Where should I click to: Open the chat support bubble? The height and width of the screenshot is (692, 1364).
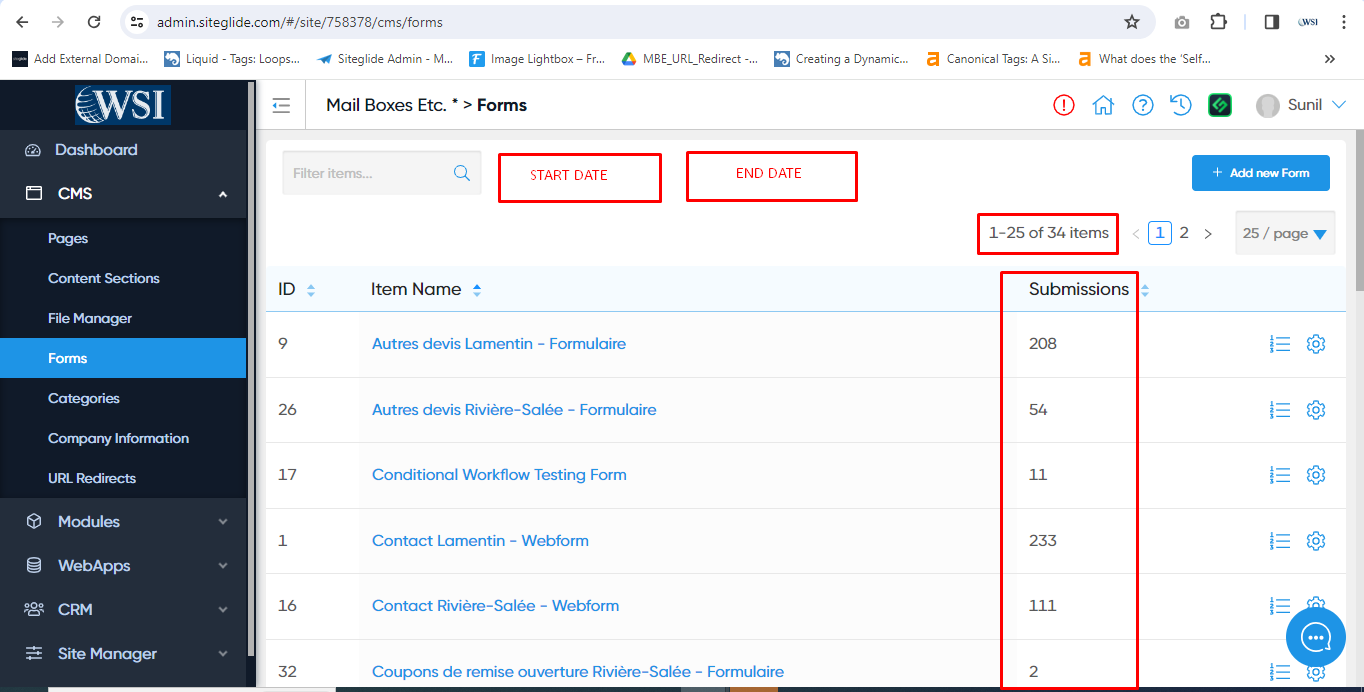click(1315, 636)
